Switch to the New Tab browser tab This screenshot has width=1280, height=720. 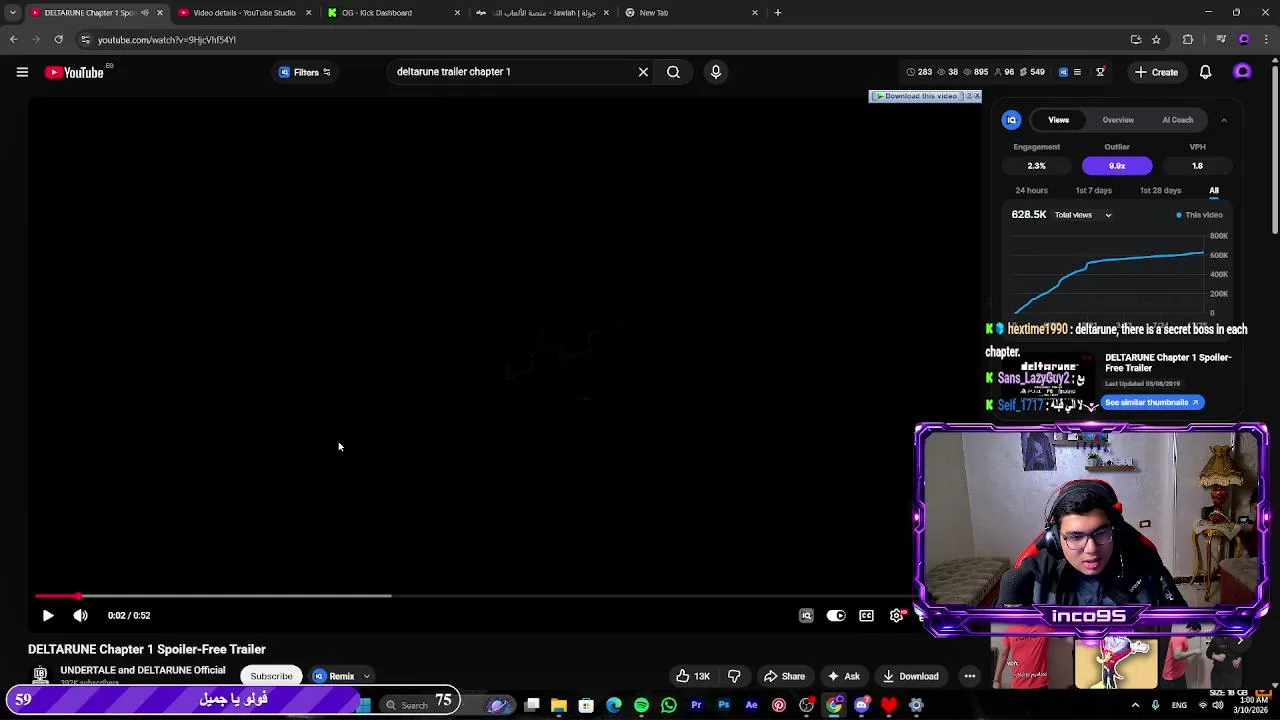[x=692, y=13]
